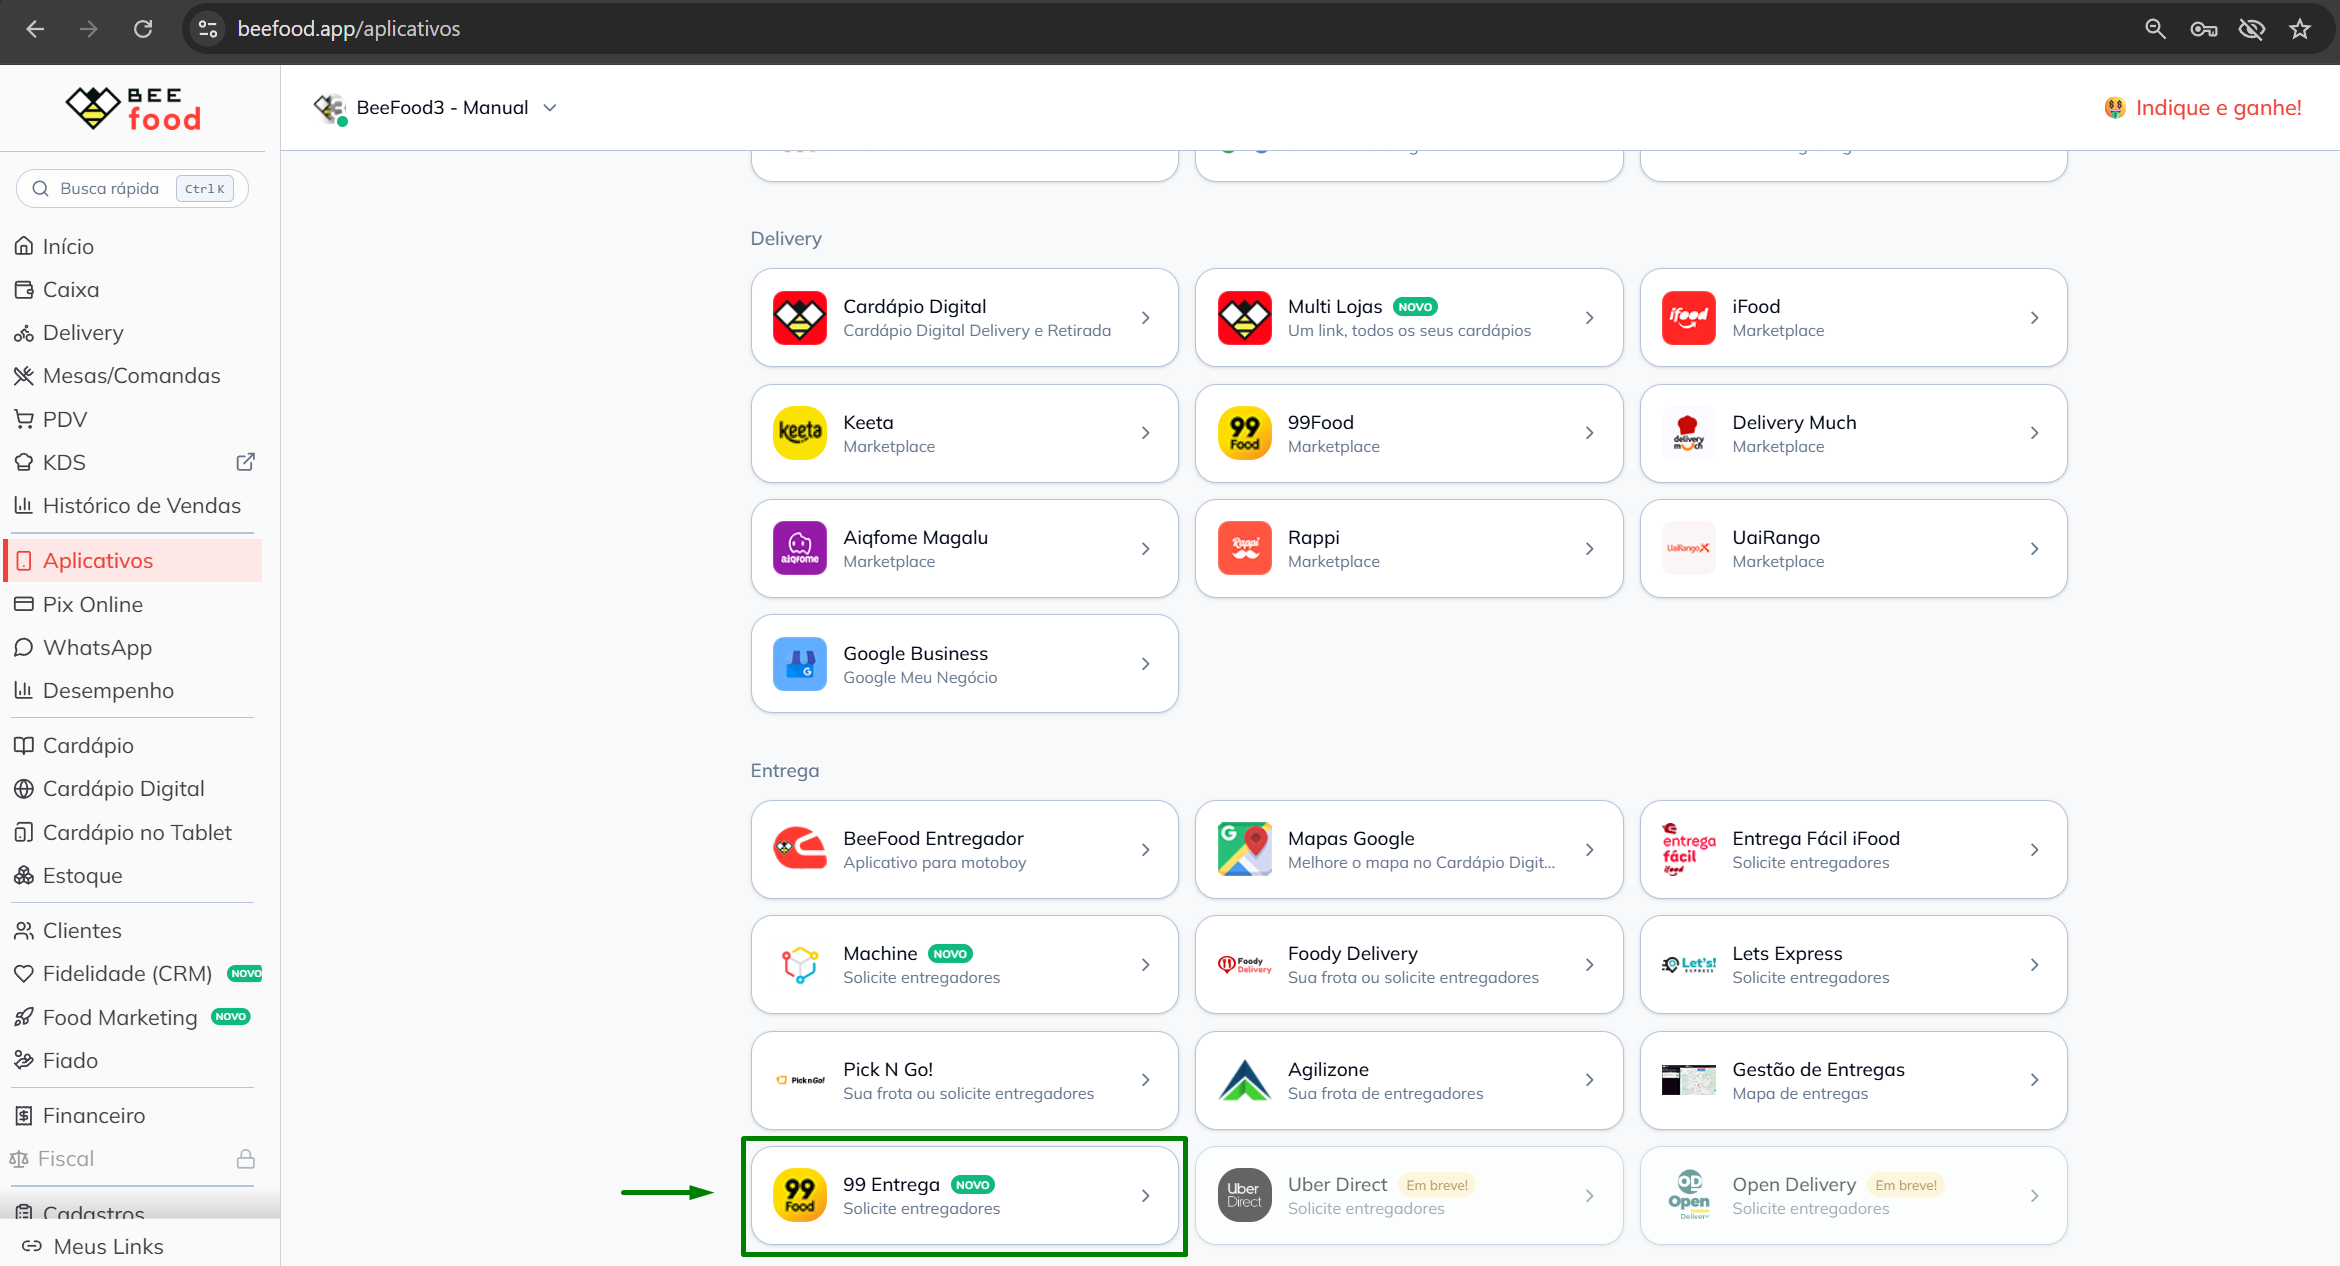Viewport: 2340px width, 1266px height.
Task: Open the browser password key icon
Action: click(2204, 29)
